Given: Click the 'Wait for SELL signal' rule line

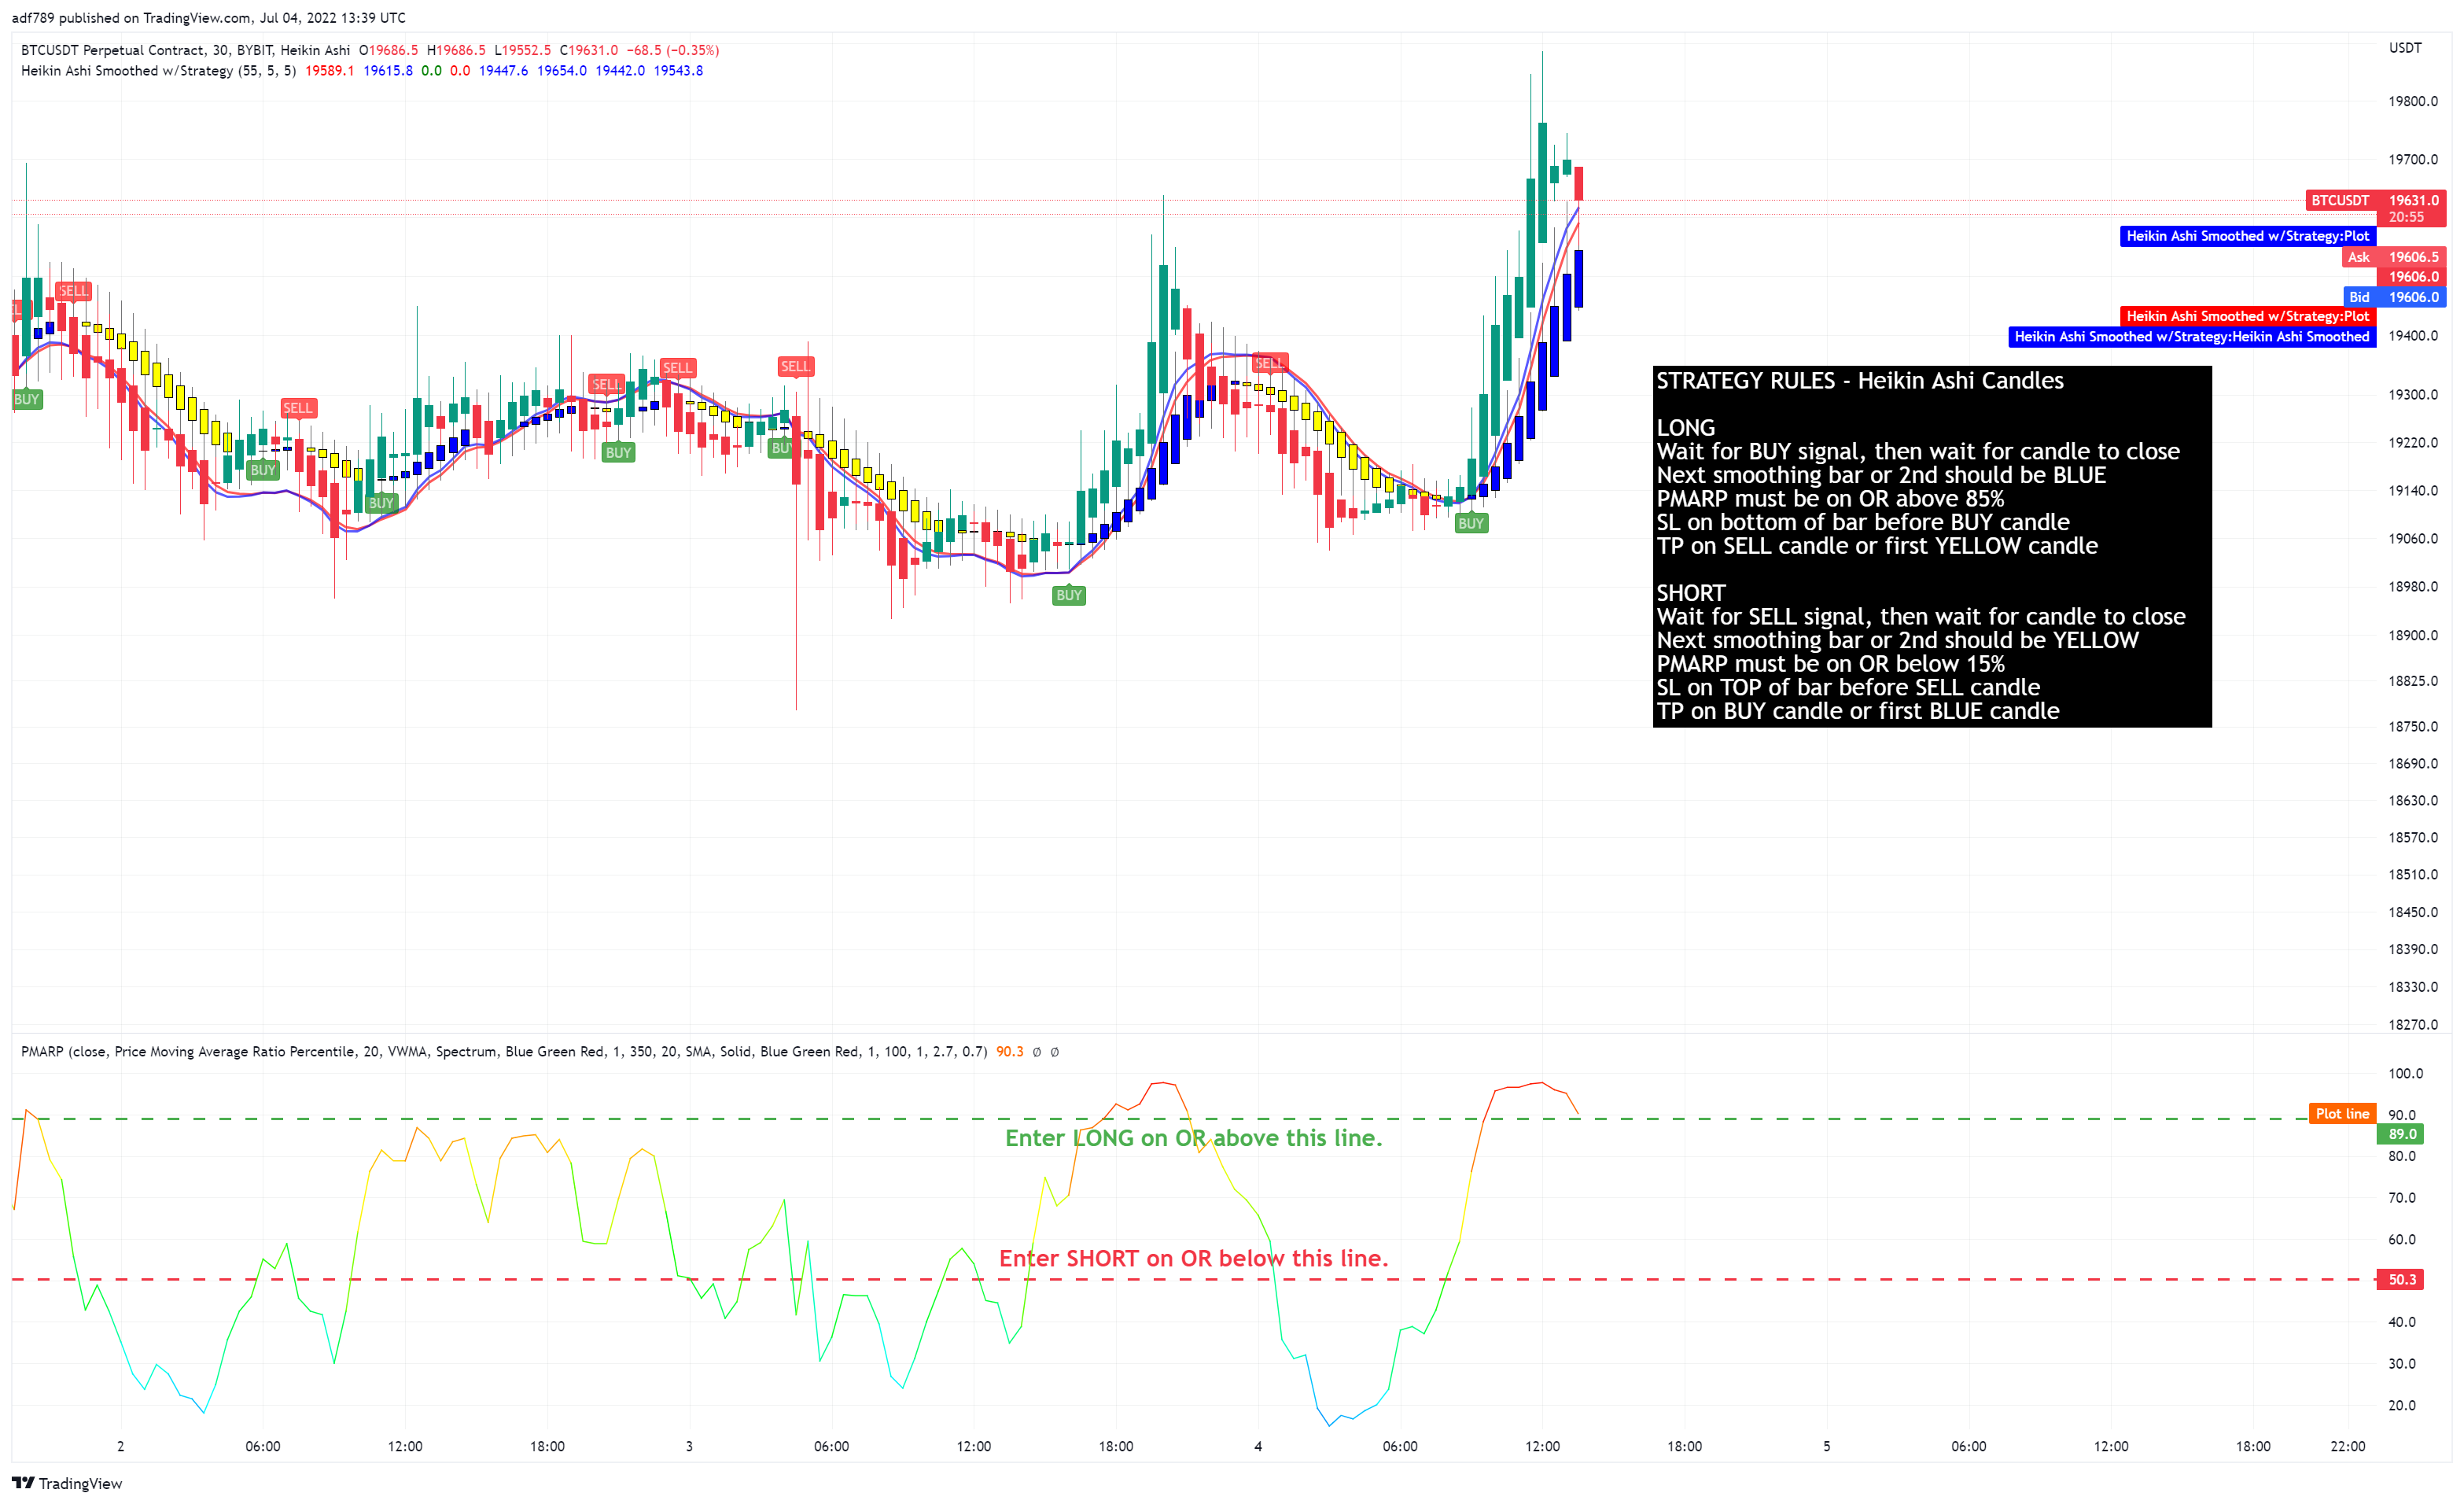Looking at the screenshot, I should 1921,617.
